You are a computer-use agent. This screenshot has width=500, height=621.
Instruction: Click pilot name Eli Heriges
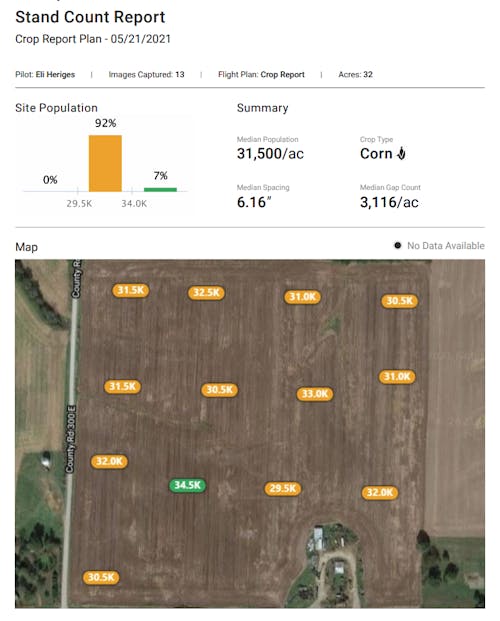[55, 74]
